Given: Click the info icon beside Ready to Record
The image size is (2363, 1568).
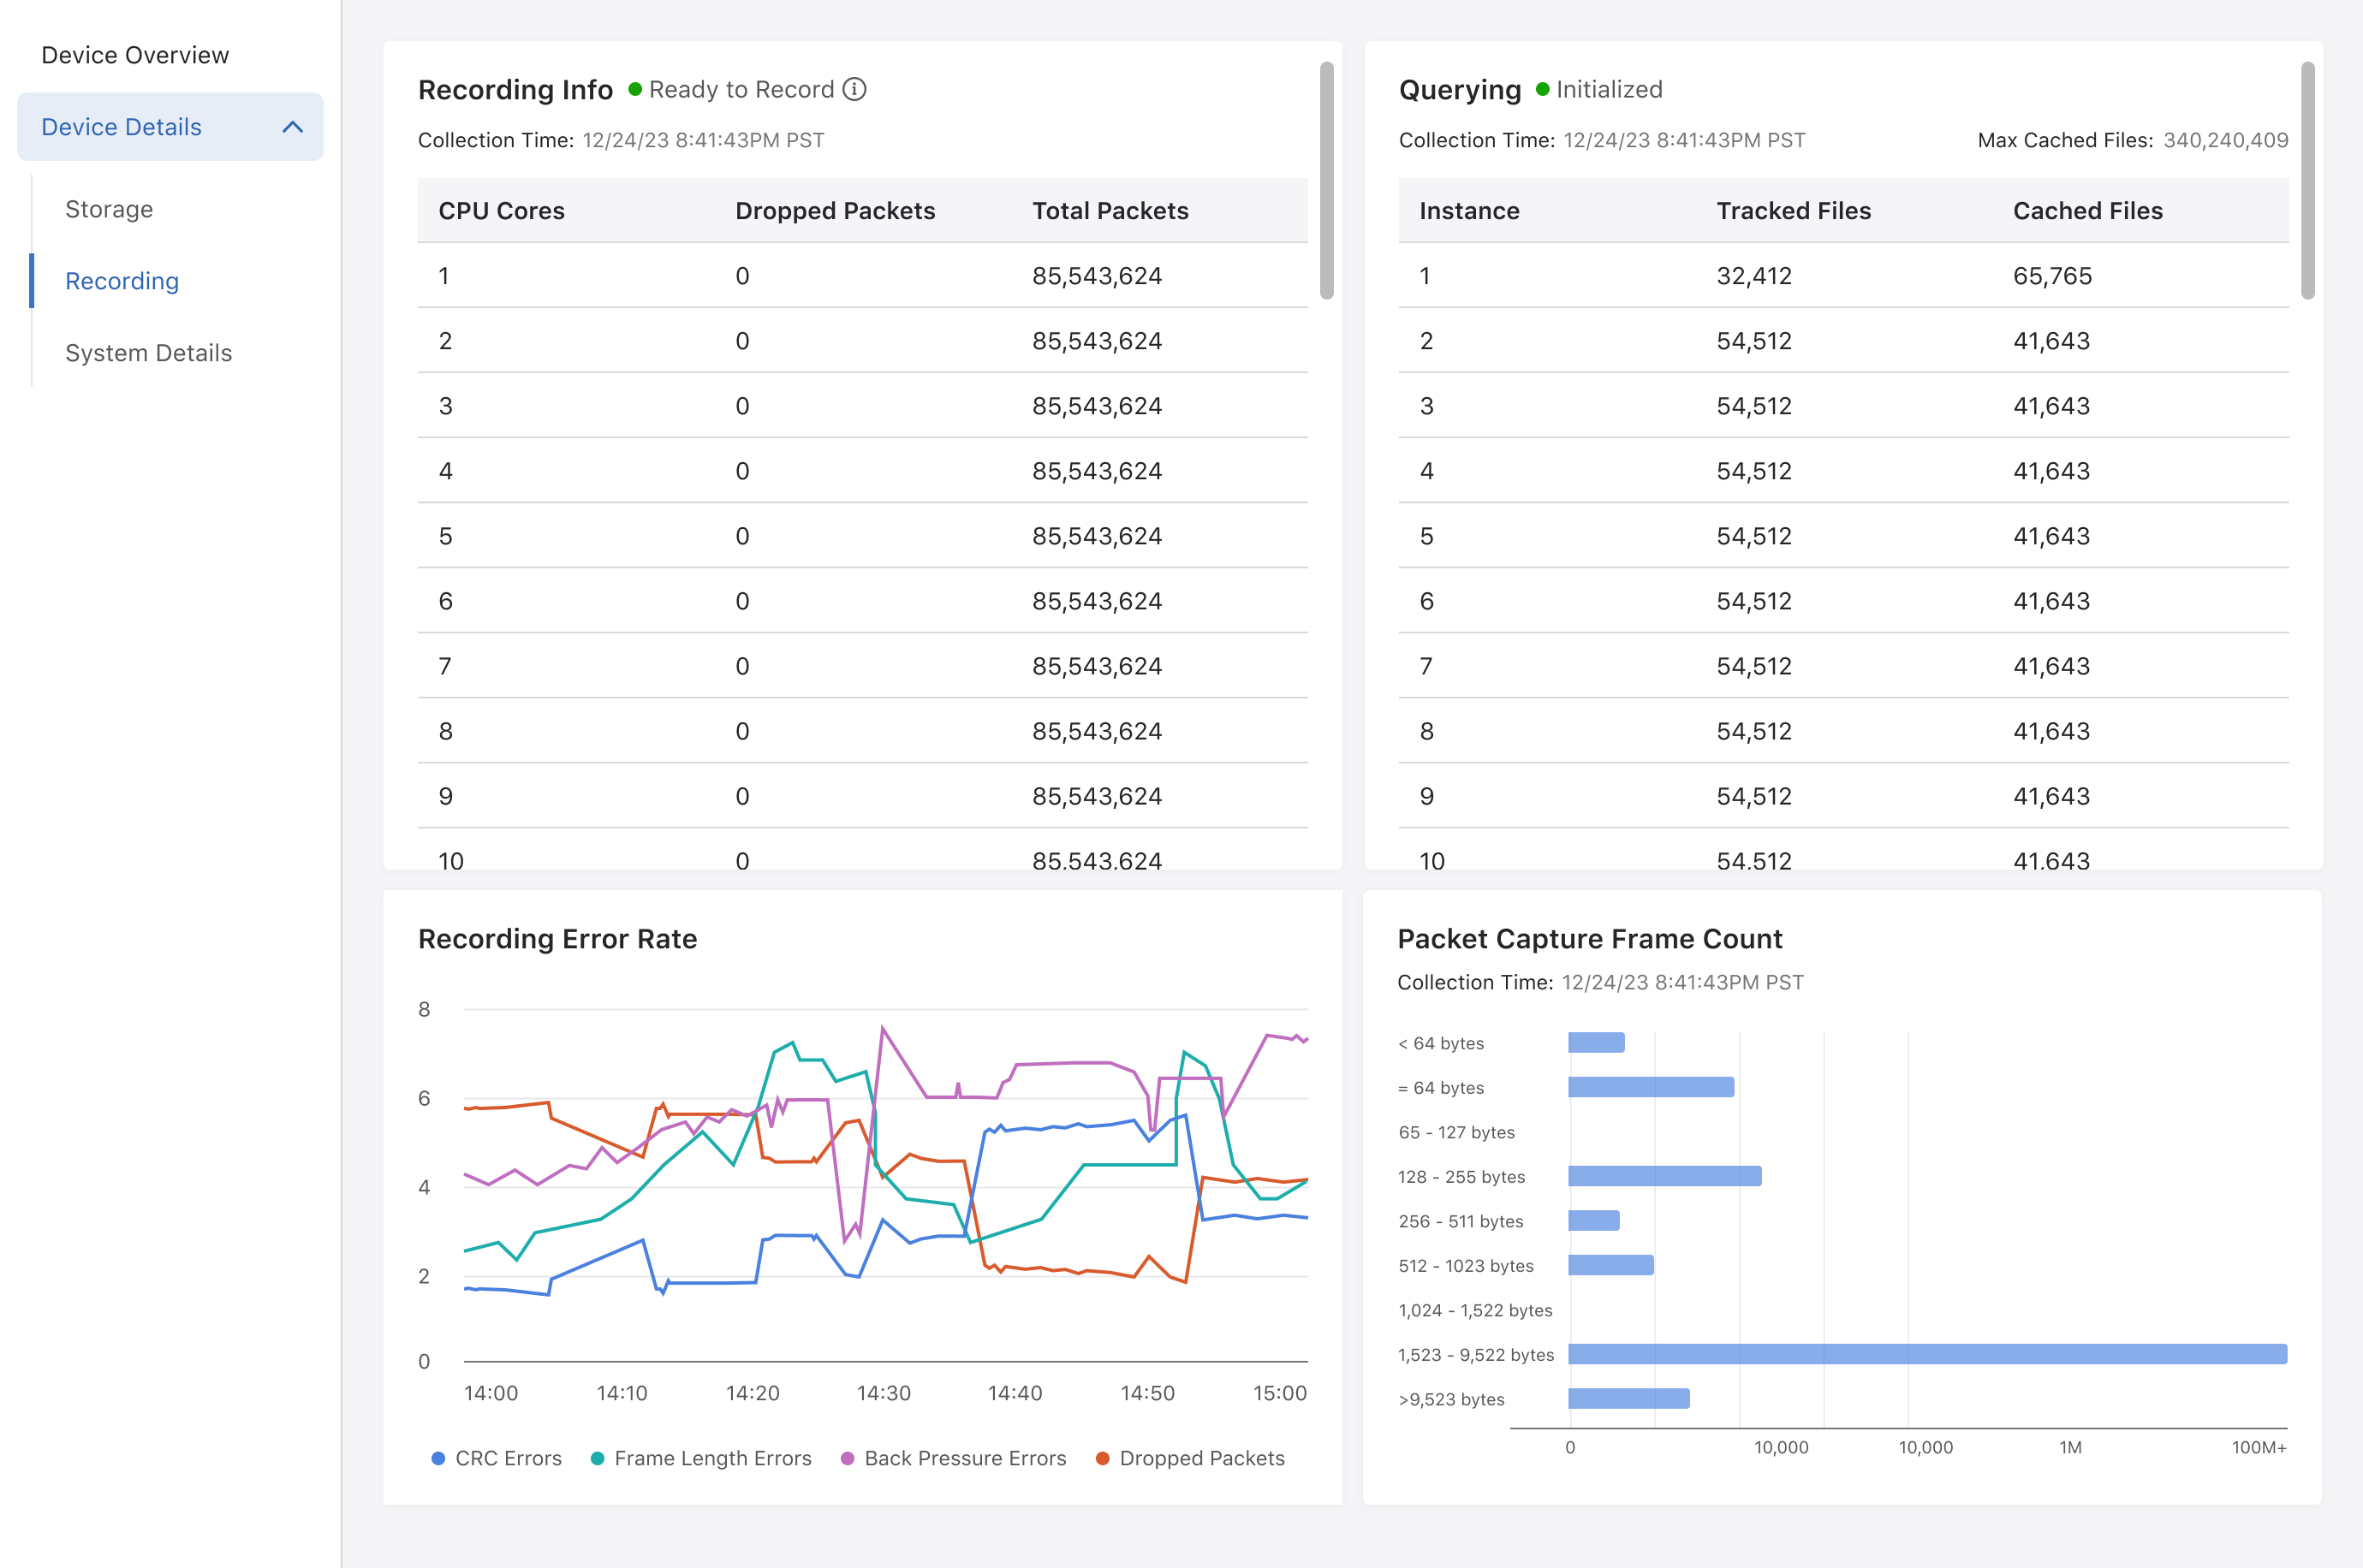Looking at the screenshot, I should pos(854,89).
